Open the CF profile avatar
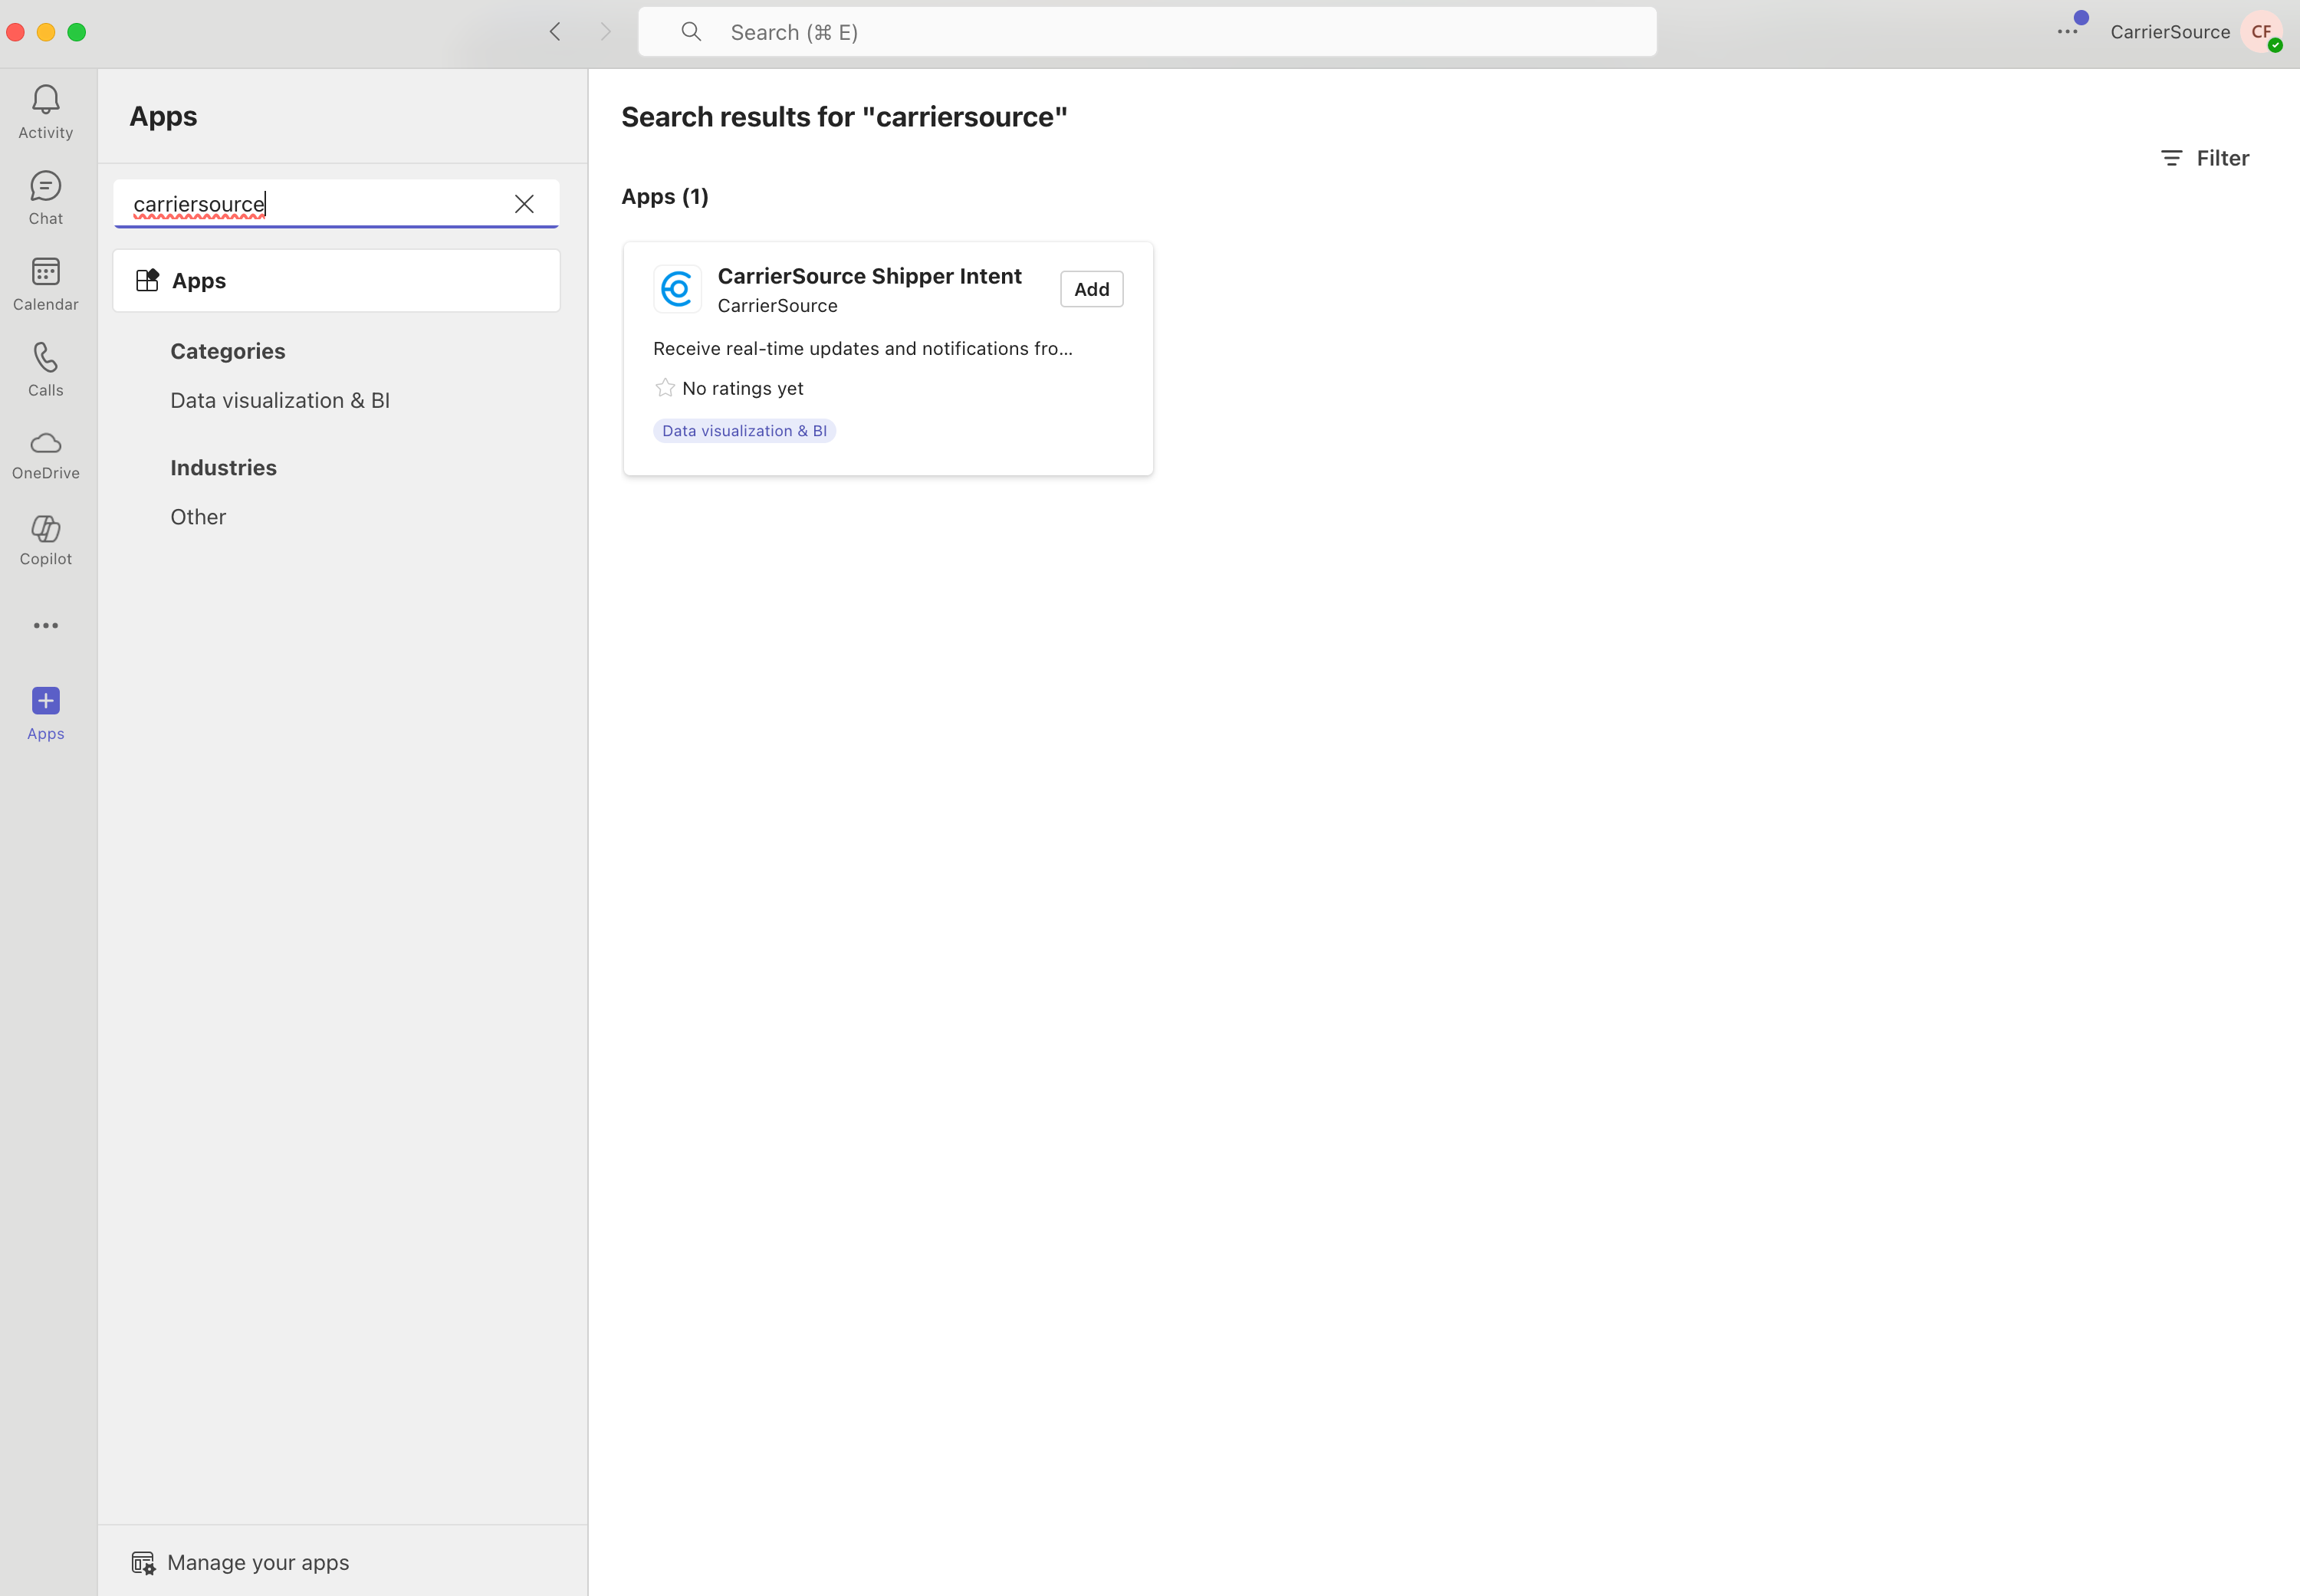Screen dimensions: 2300x1596 (2262, 32)
